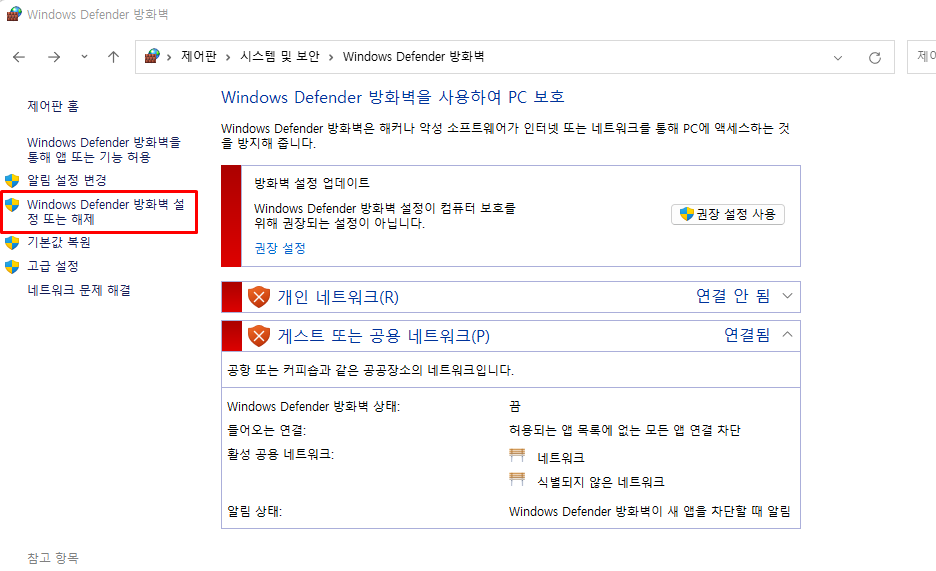Open 앱 또는 기능 허용 link
The image size is (936, 571).
(104, 150)
